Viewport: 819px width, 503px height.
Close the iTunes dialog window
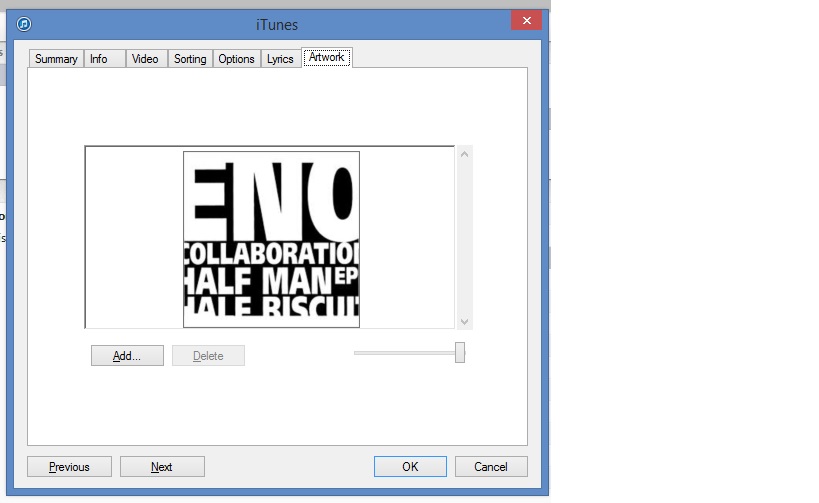526,20
